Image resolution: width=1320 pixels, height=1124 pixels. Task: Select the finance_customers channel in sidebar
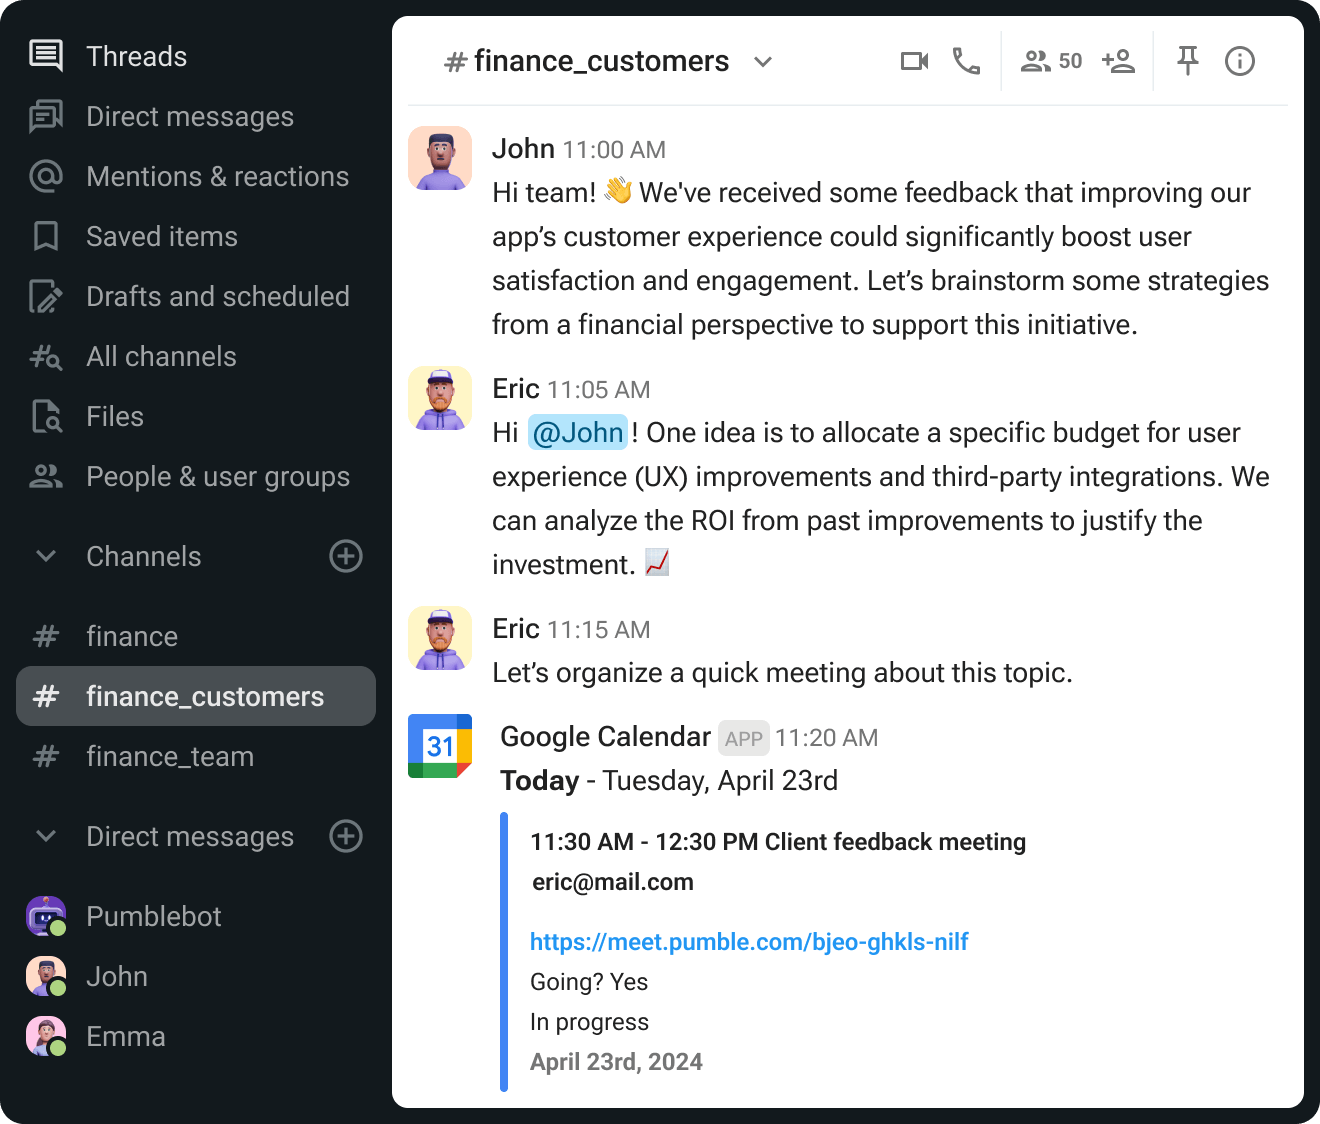point(196,696)
